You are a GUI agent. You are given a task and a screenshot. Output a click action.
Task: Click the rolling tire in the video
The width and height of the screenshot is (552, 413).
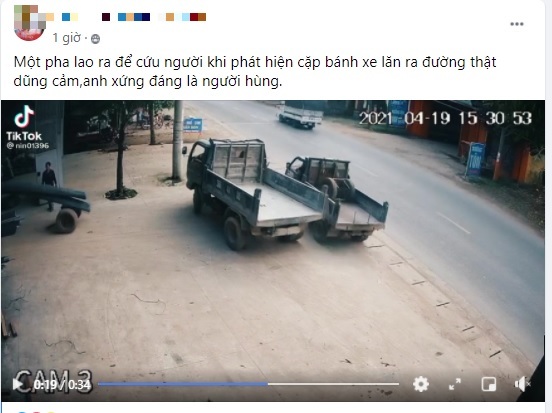coord(67,220)
